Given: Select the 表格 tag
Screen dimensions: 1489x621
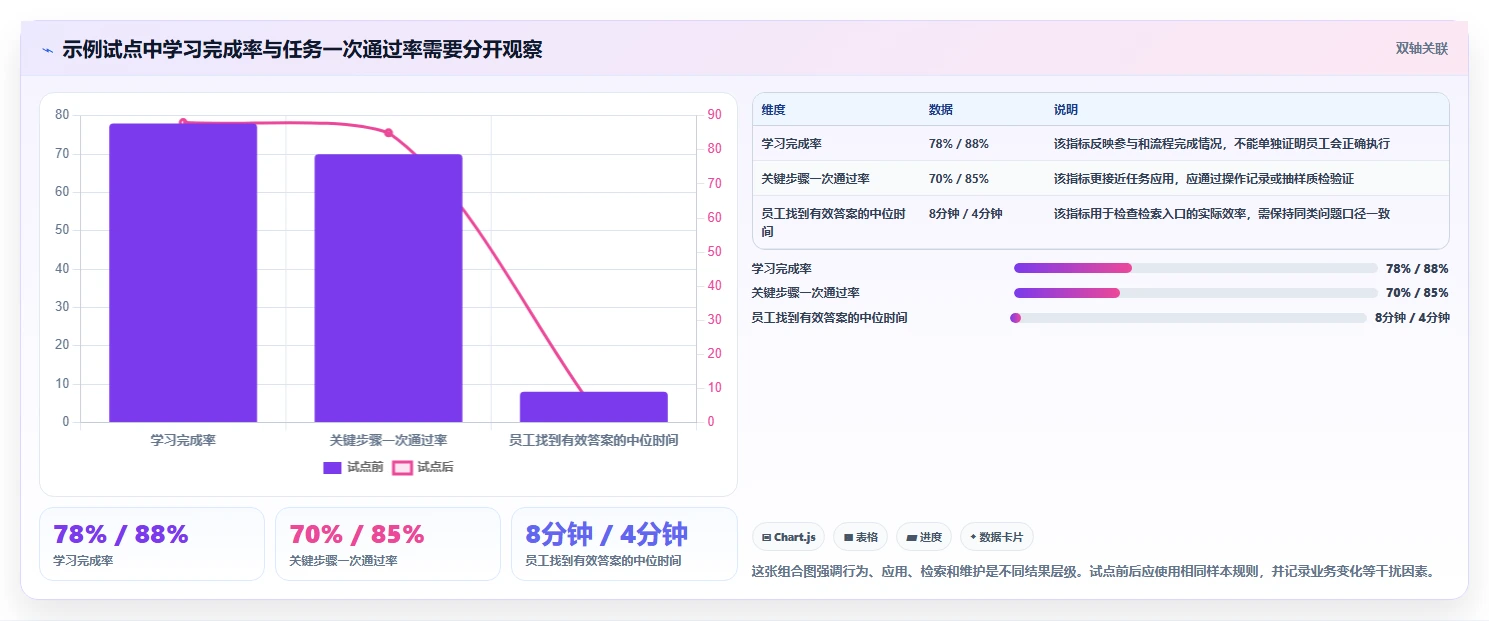Looking at the screenshot, I should (860, 537).
